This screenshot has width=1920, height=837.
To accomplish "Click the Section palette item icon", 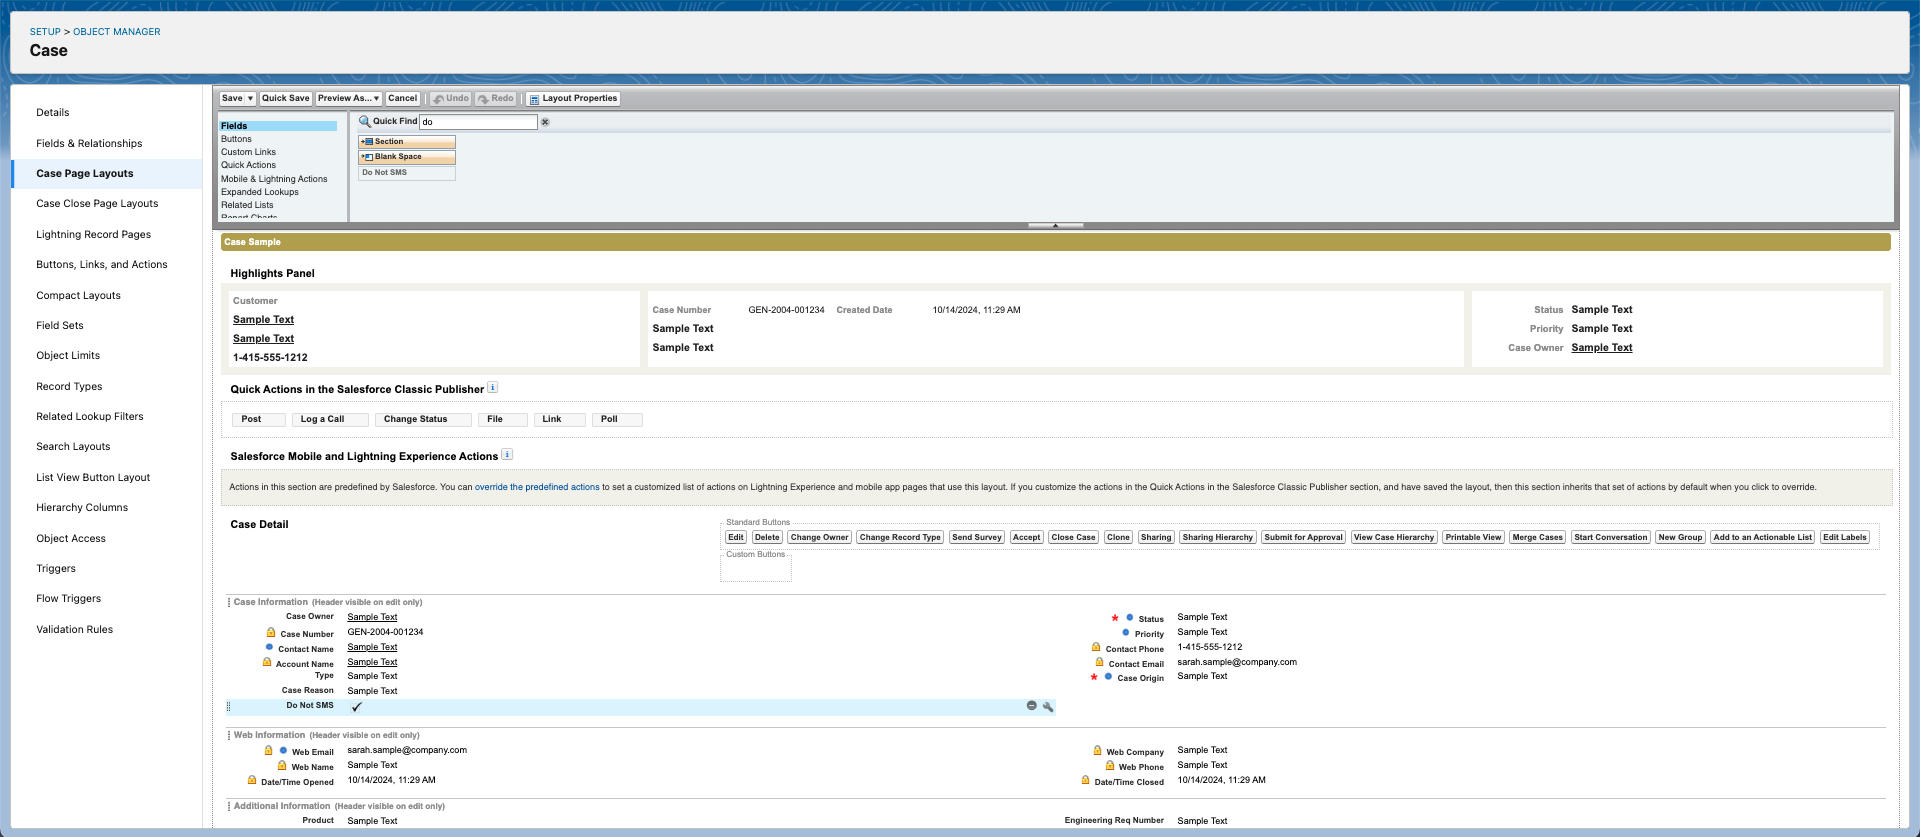I will pyautogui.click(x=367, y=142).
